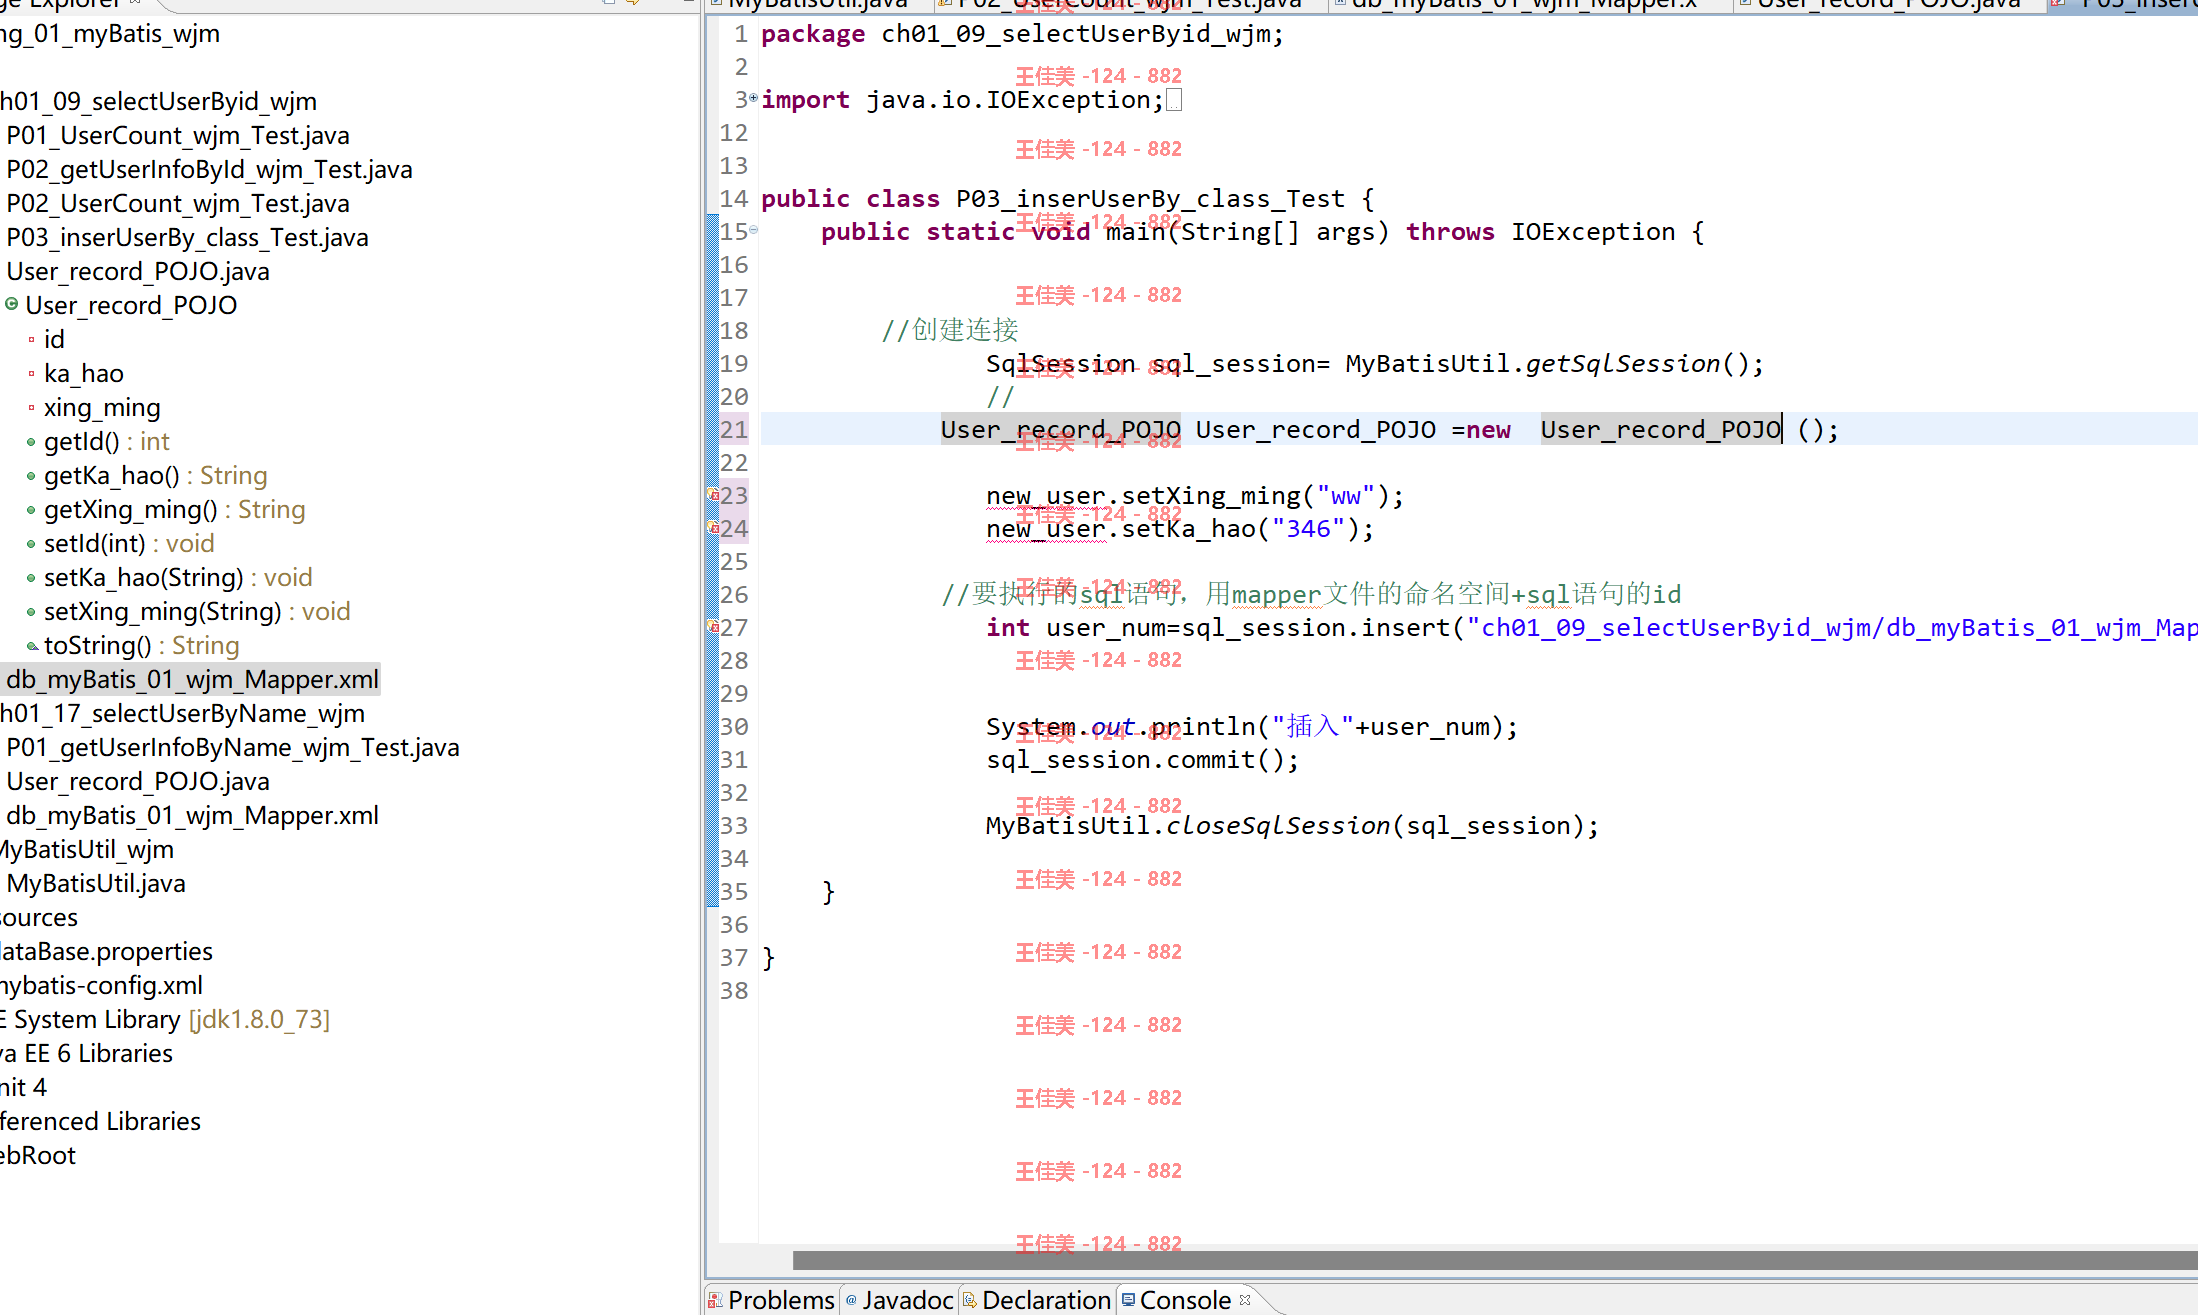Select the User_record_POJO class node
This screenshot has height=1315, width=2198.
pyautogui.click(x=131, y=305)
